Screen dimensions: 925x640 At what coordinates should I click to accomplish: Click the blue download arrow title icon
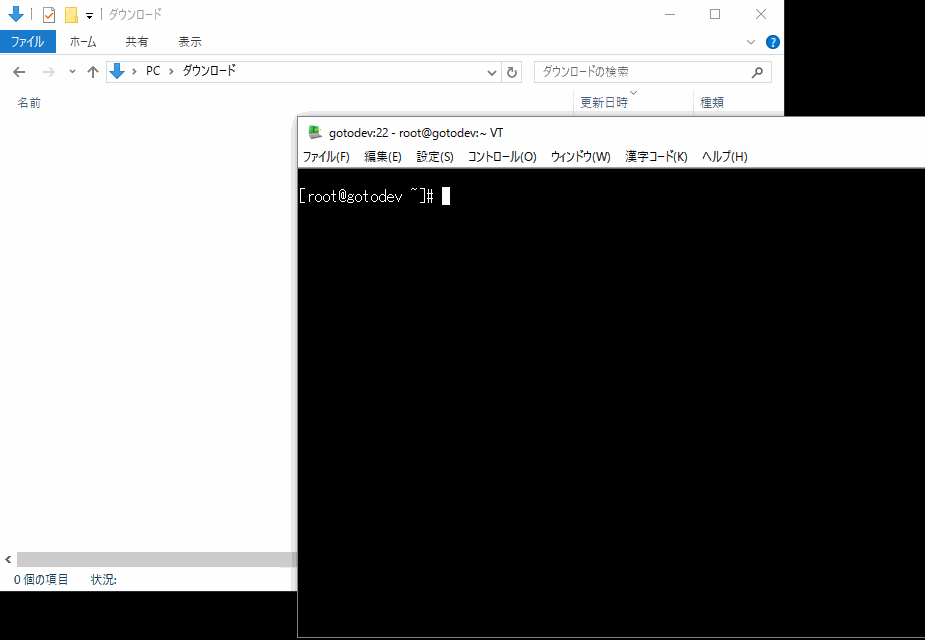16,14
